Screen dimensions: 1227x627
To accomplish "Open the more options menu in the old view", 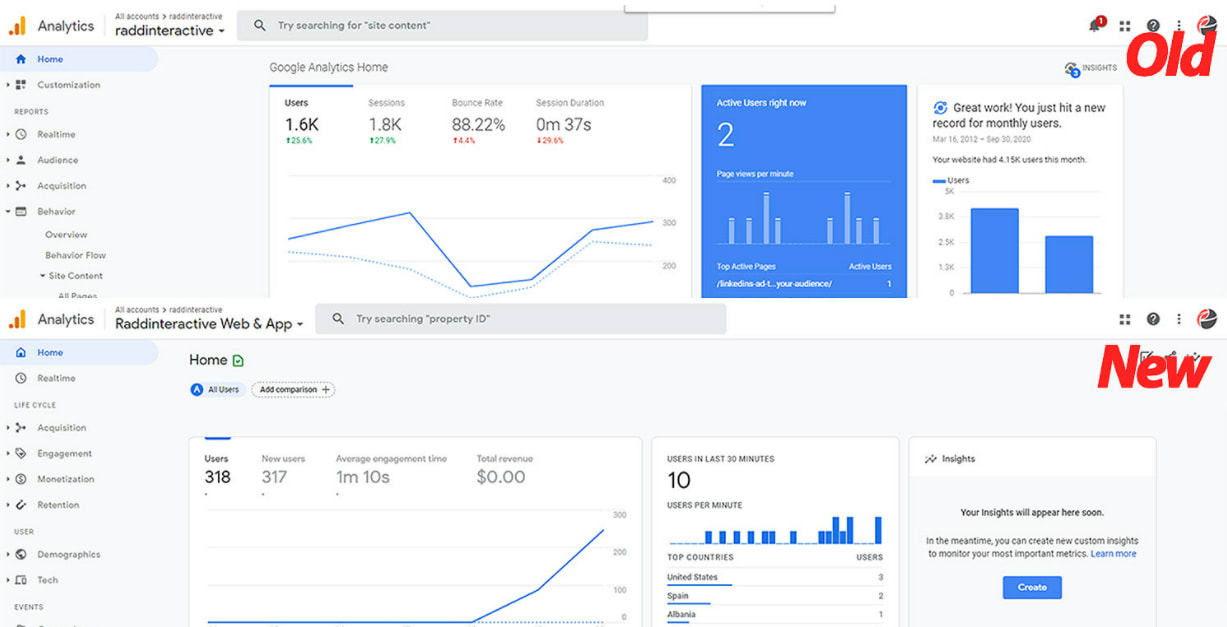I will (x=1179, y=26).
